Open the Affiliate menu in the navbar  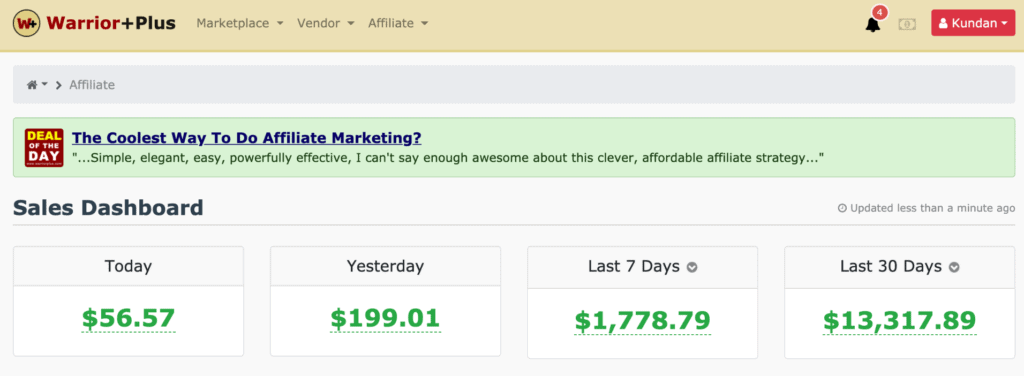[x=398, y=23]
